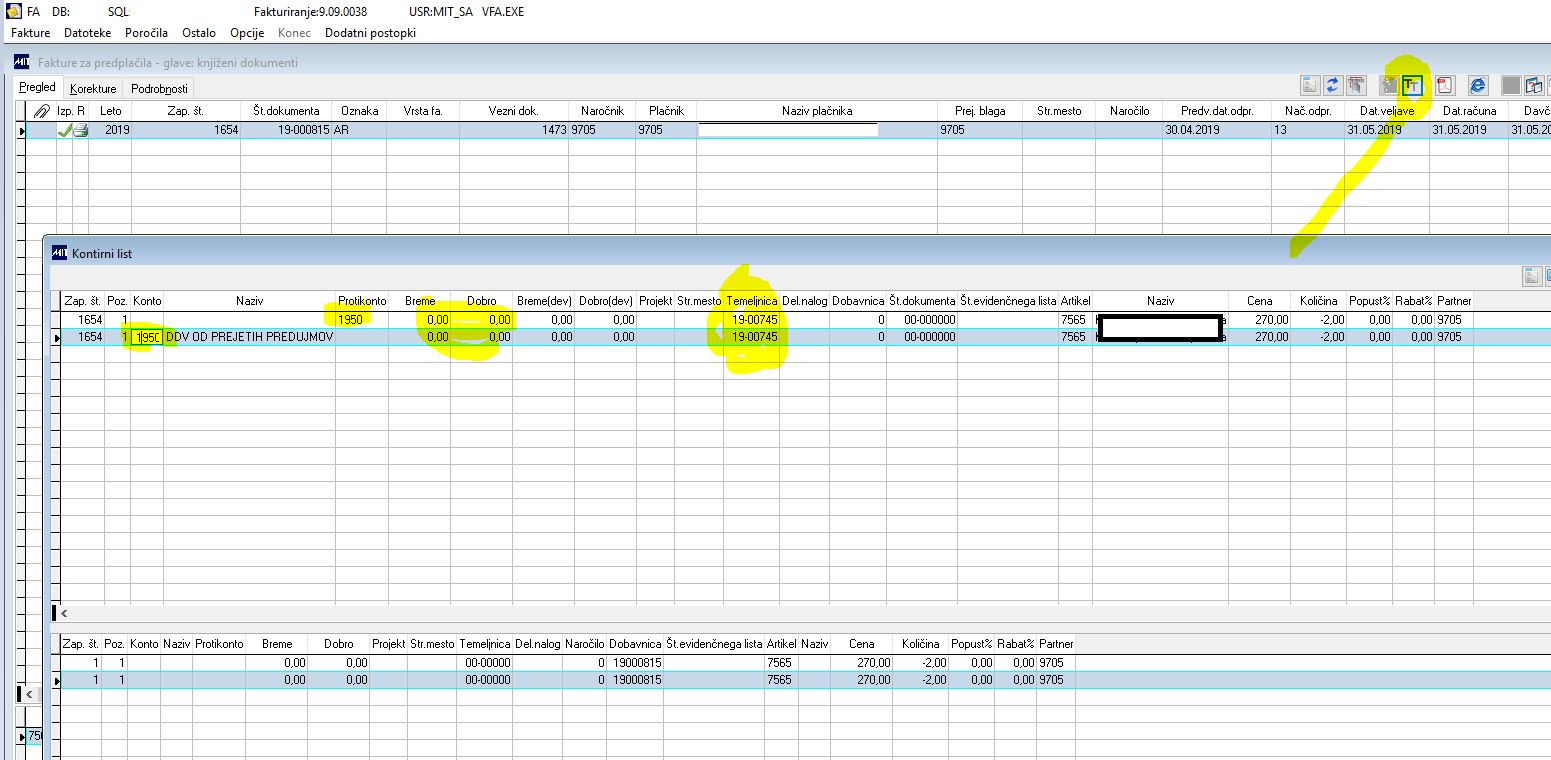Click the printer icon in row 1654
This screenshot has width=1551, height=760.
[x=81, y=130]
